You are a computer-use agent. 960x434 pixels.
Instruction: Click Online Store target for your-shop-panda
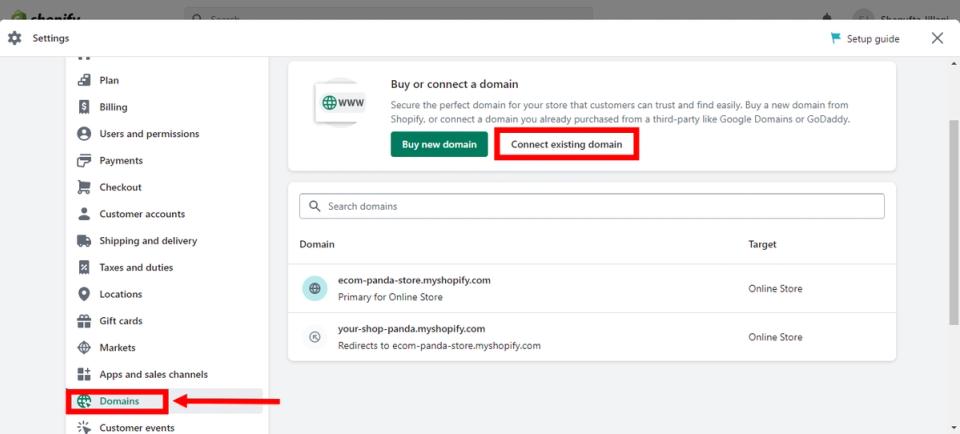coord(775,337)
